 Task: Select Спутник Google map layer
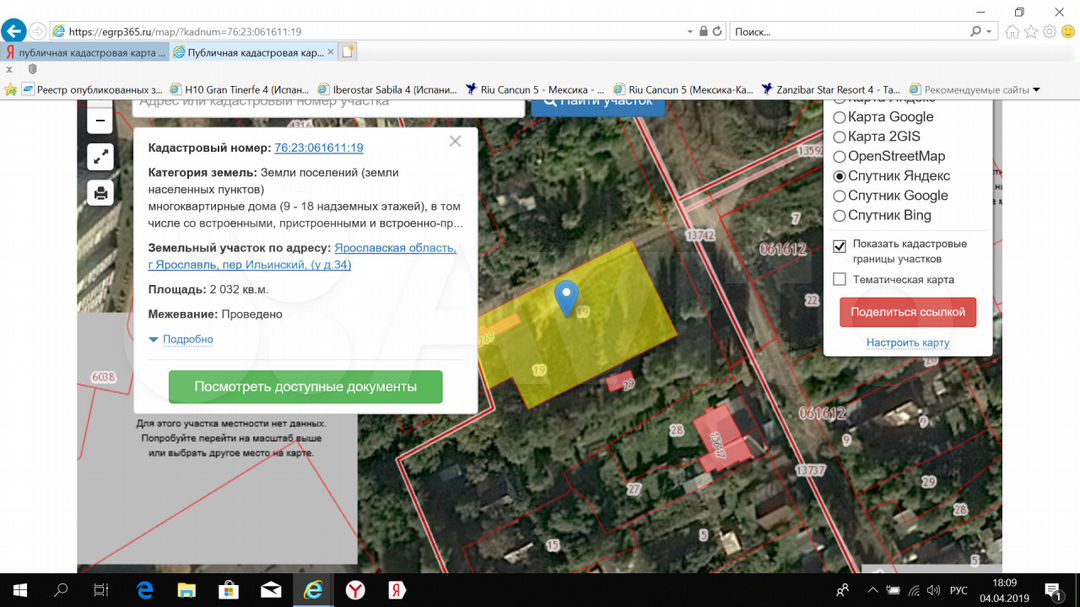click(840, 196)
